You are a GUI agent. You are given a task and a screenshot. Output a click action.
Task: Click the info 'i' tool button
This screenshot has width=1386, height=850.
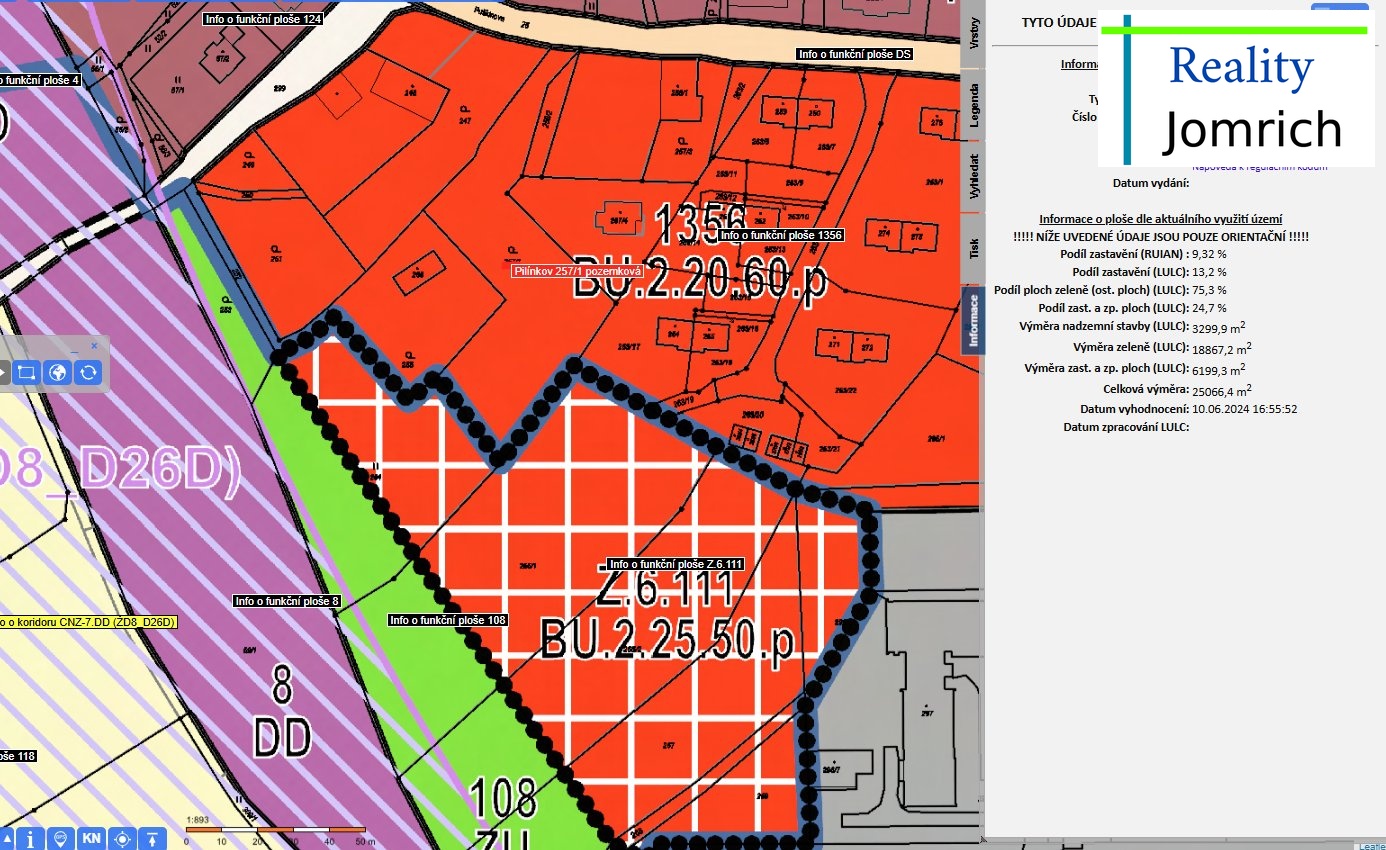point(31,838)
